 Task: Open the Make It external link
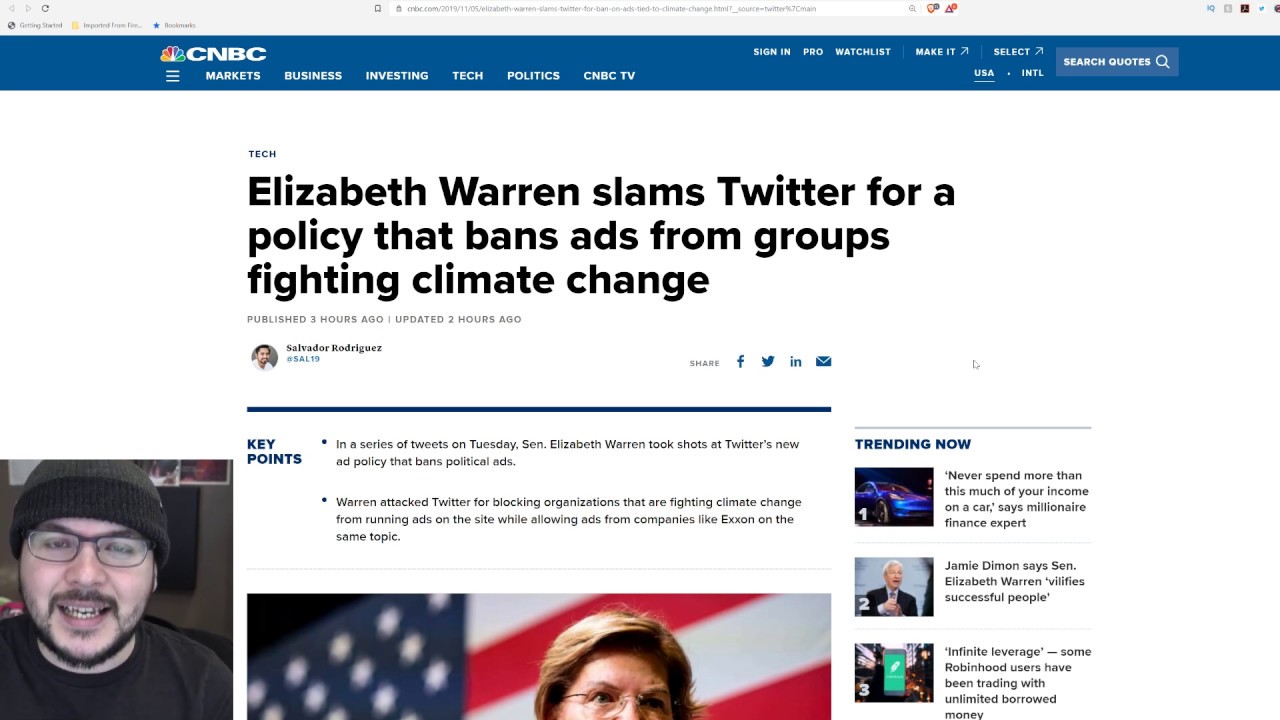point(942,52)
